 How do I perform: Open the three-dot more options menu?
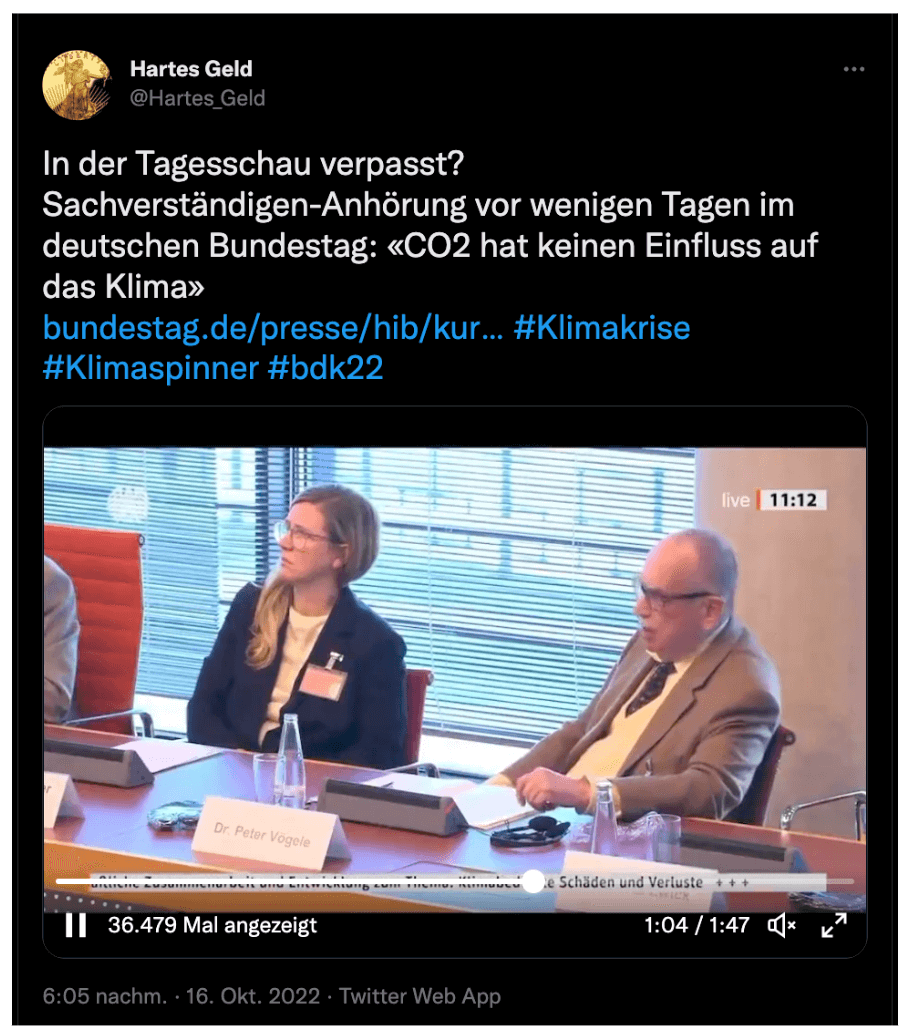(854, 69)
